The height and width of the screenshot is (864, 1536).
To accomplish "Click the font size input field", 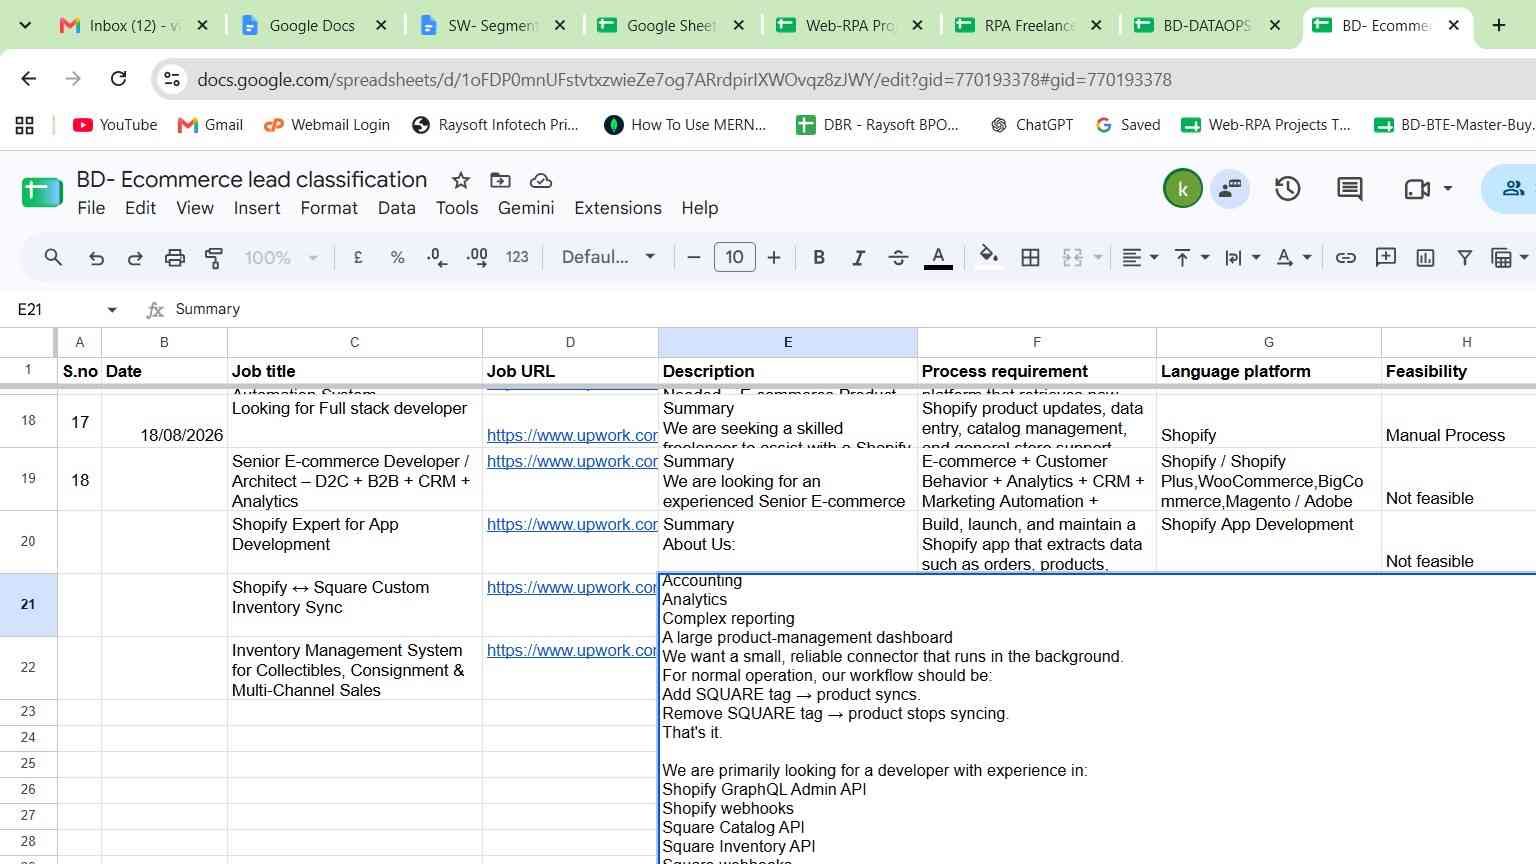I will point(734,257).
